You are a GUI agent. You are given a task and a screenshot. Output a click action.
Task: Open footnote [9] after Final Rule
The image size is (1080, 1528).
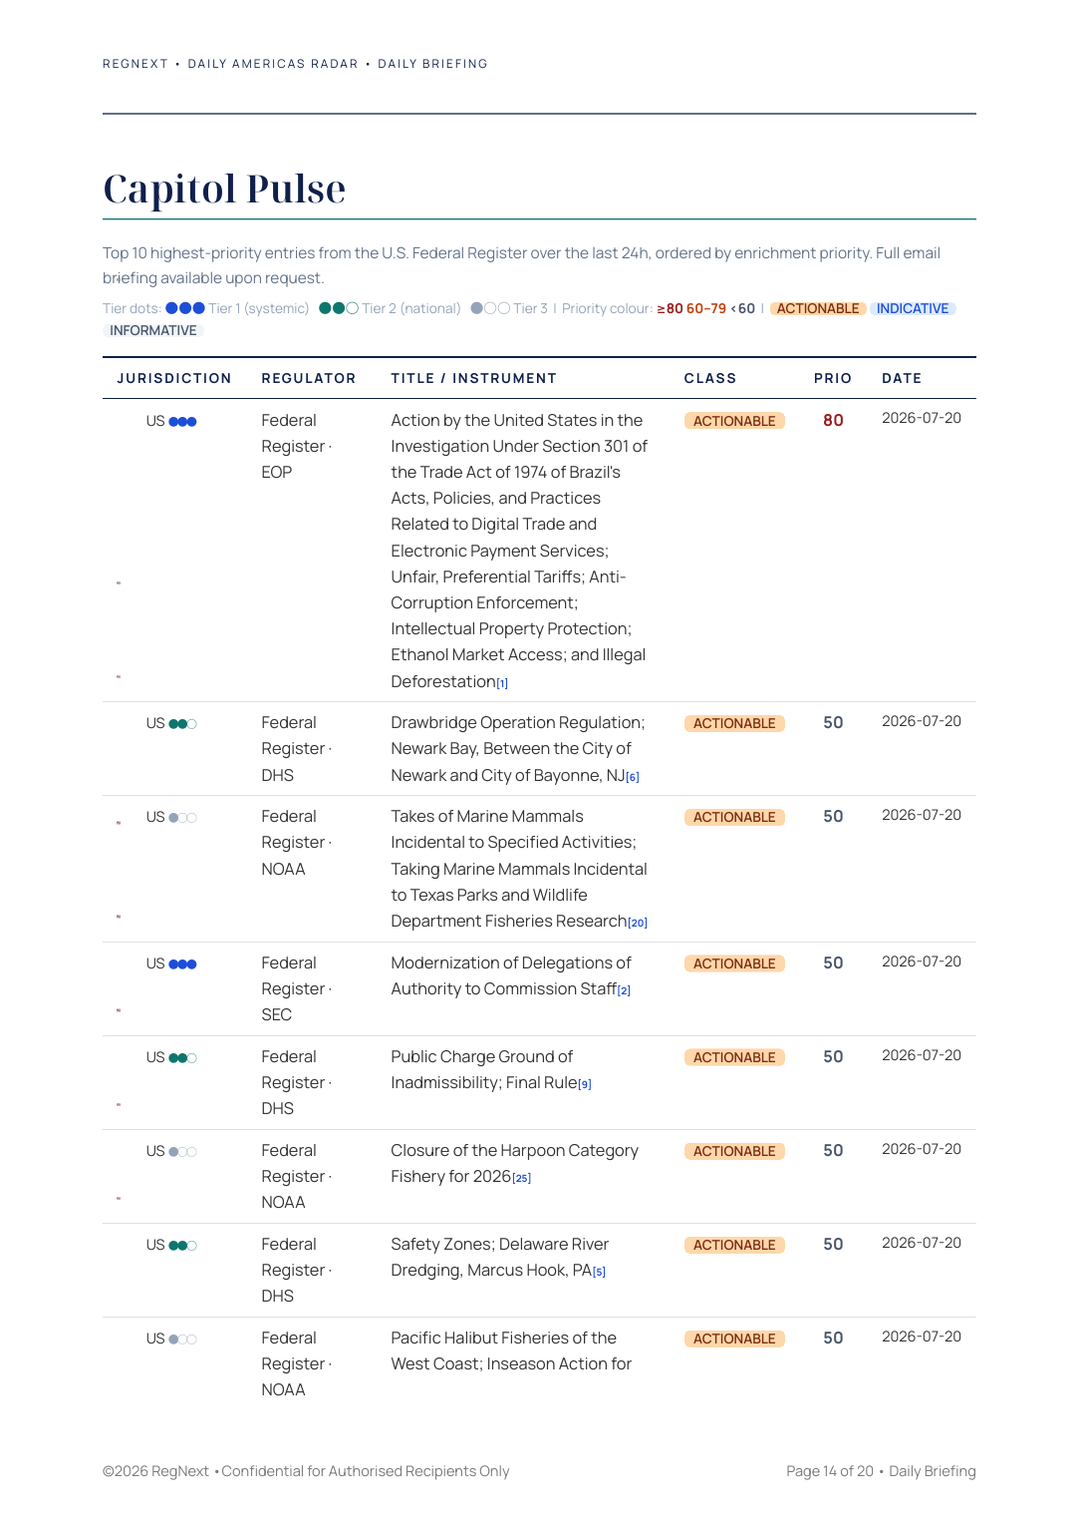[585, 1084]
